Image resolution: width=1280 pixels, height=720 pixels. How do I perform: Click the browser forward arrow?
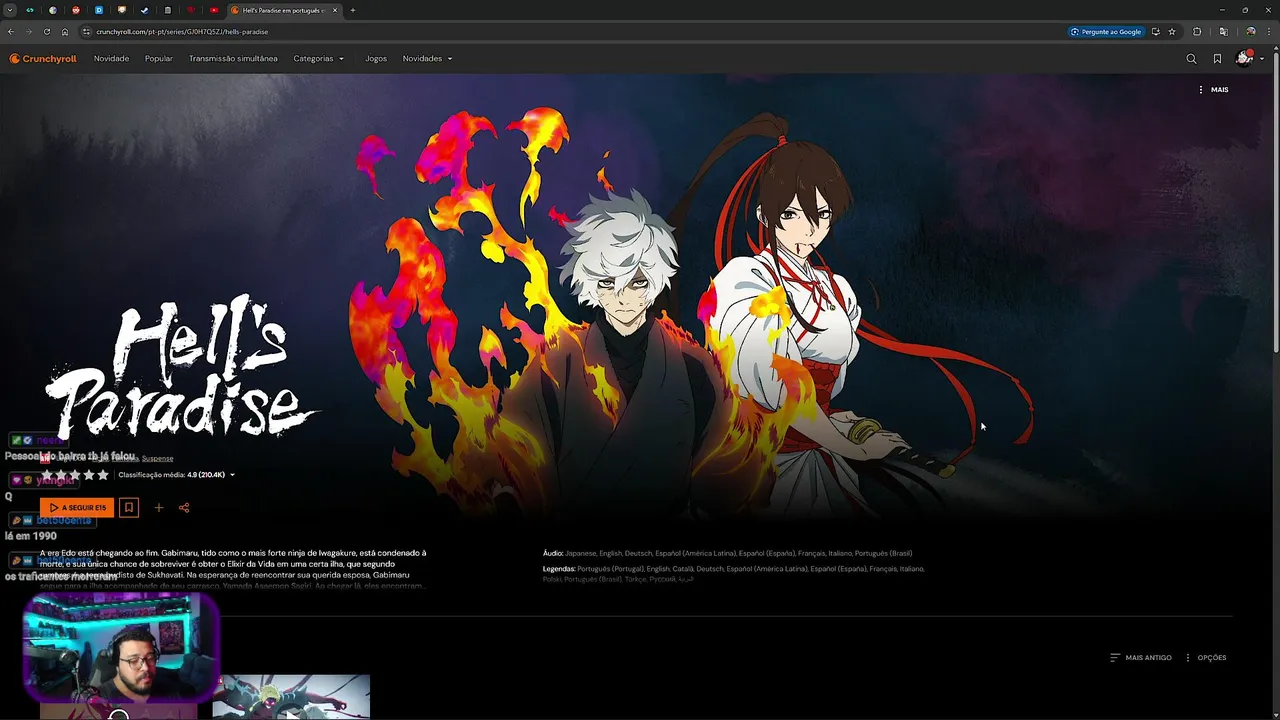(29, 32)
